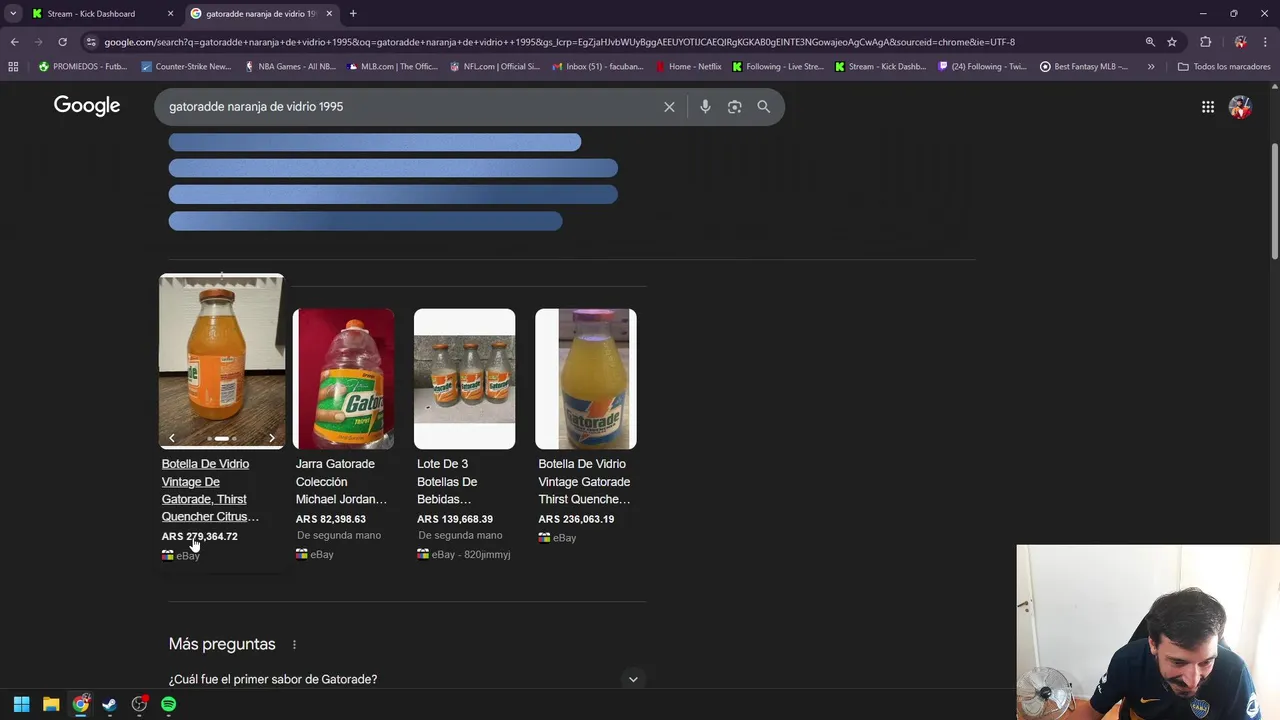
Task: Click the Gatorade jug thumbnail
Action: (343, 379)
